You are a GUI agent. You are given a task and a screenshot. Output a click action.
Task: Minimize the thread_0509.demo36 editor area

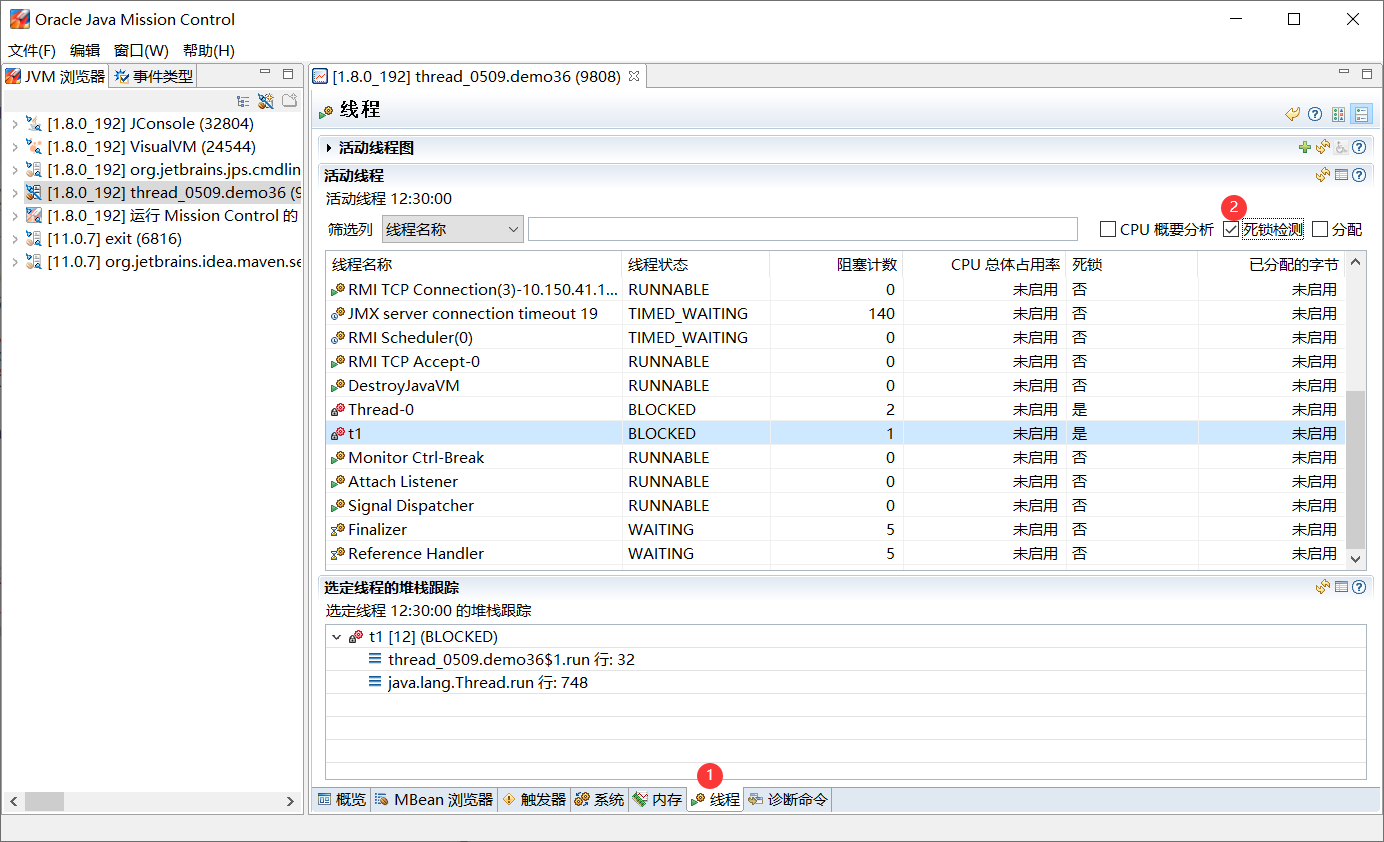tap(1344, 73)
